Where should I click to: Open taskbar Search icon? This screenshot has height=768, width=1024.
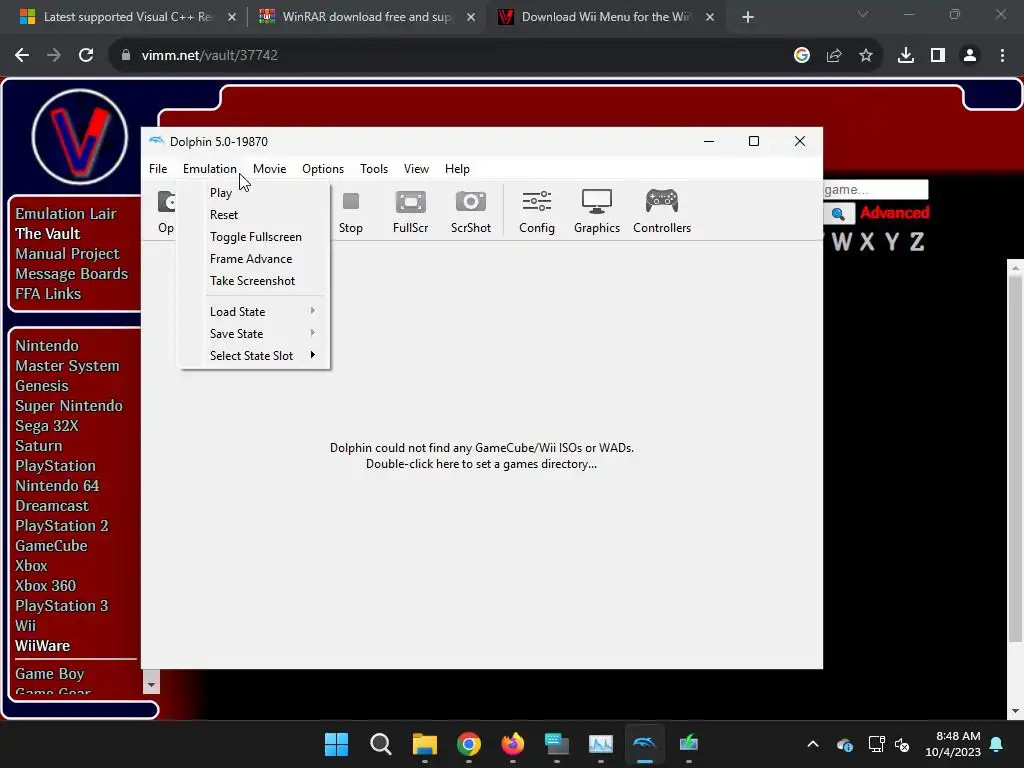380,744
